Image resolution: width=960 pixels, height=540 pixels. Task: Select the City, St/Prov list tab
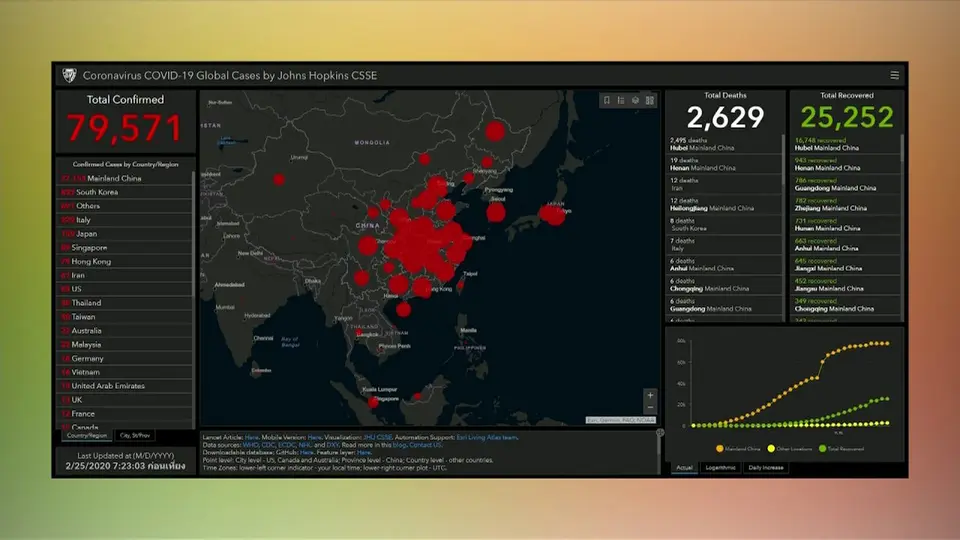tap(135, 435)
